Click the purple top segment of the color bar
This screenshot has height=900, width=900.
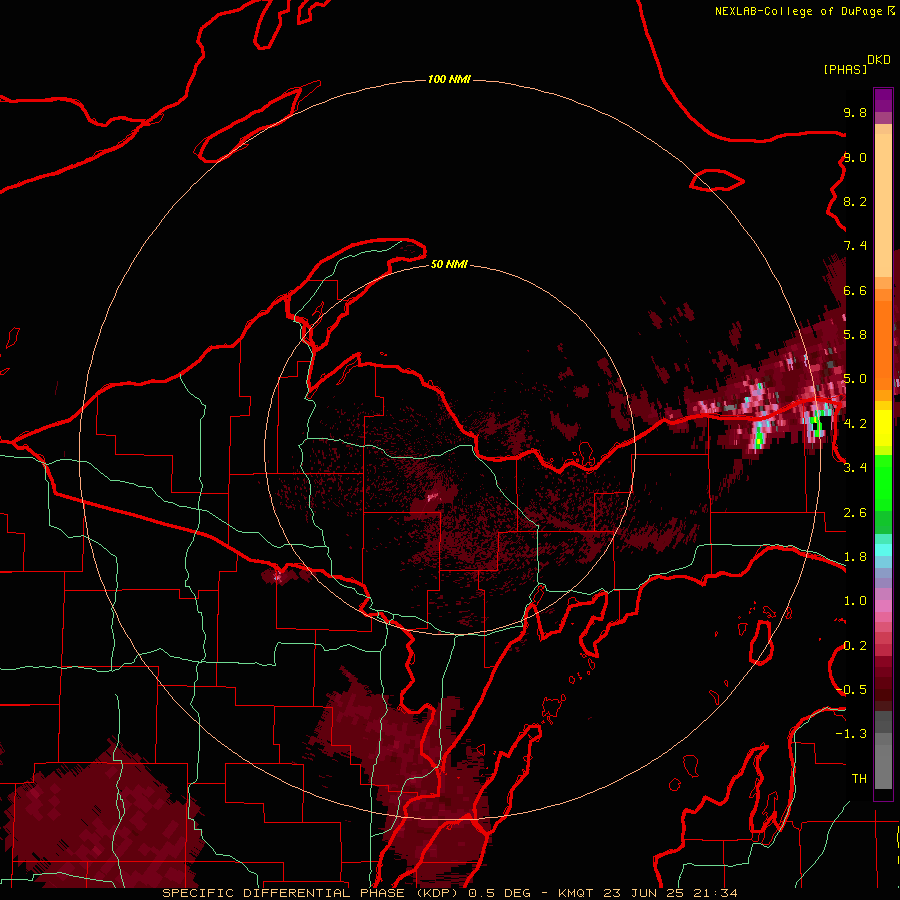tap(883, 100)
